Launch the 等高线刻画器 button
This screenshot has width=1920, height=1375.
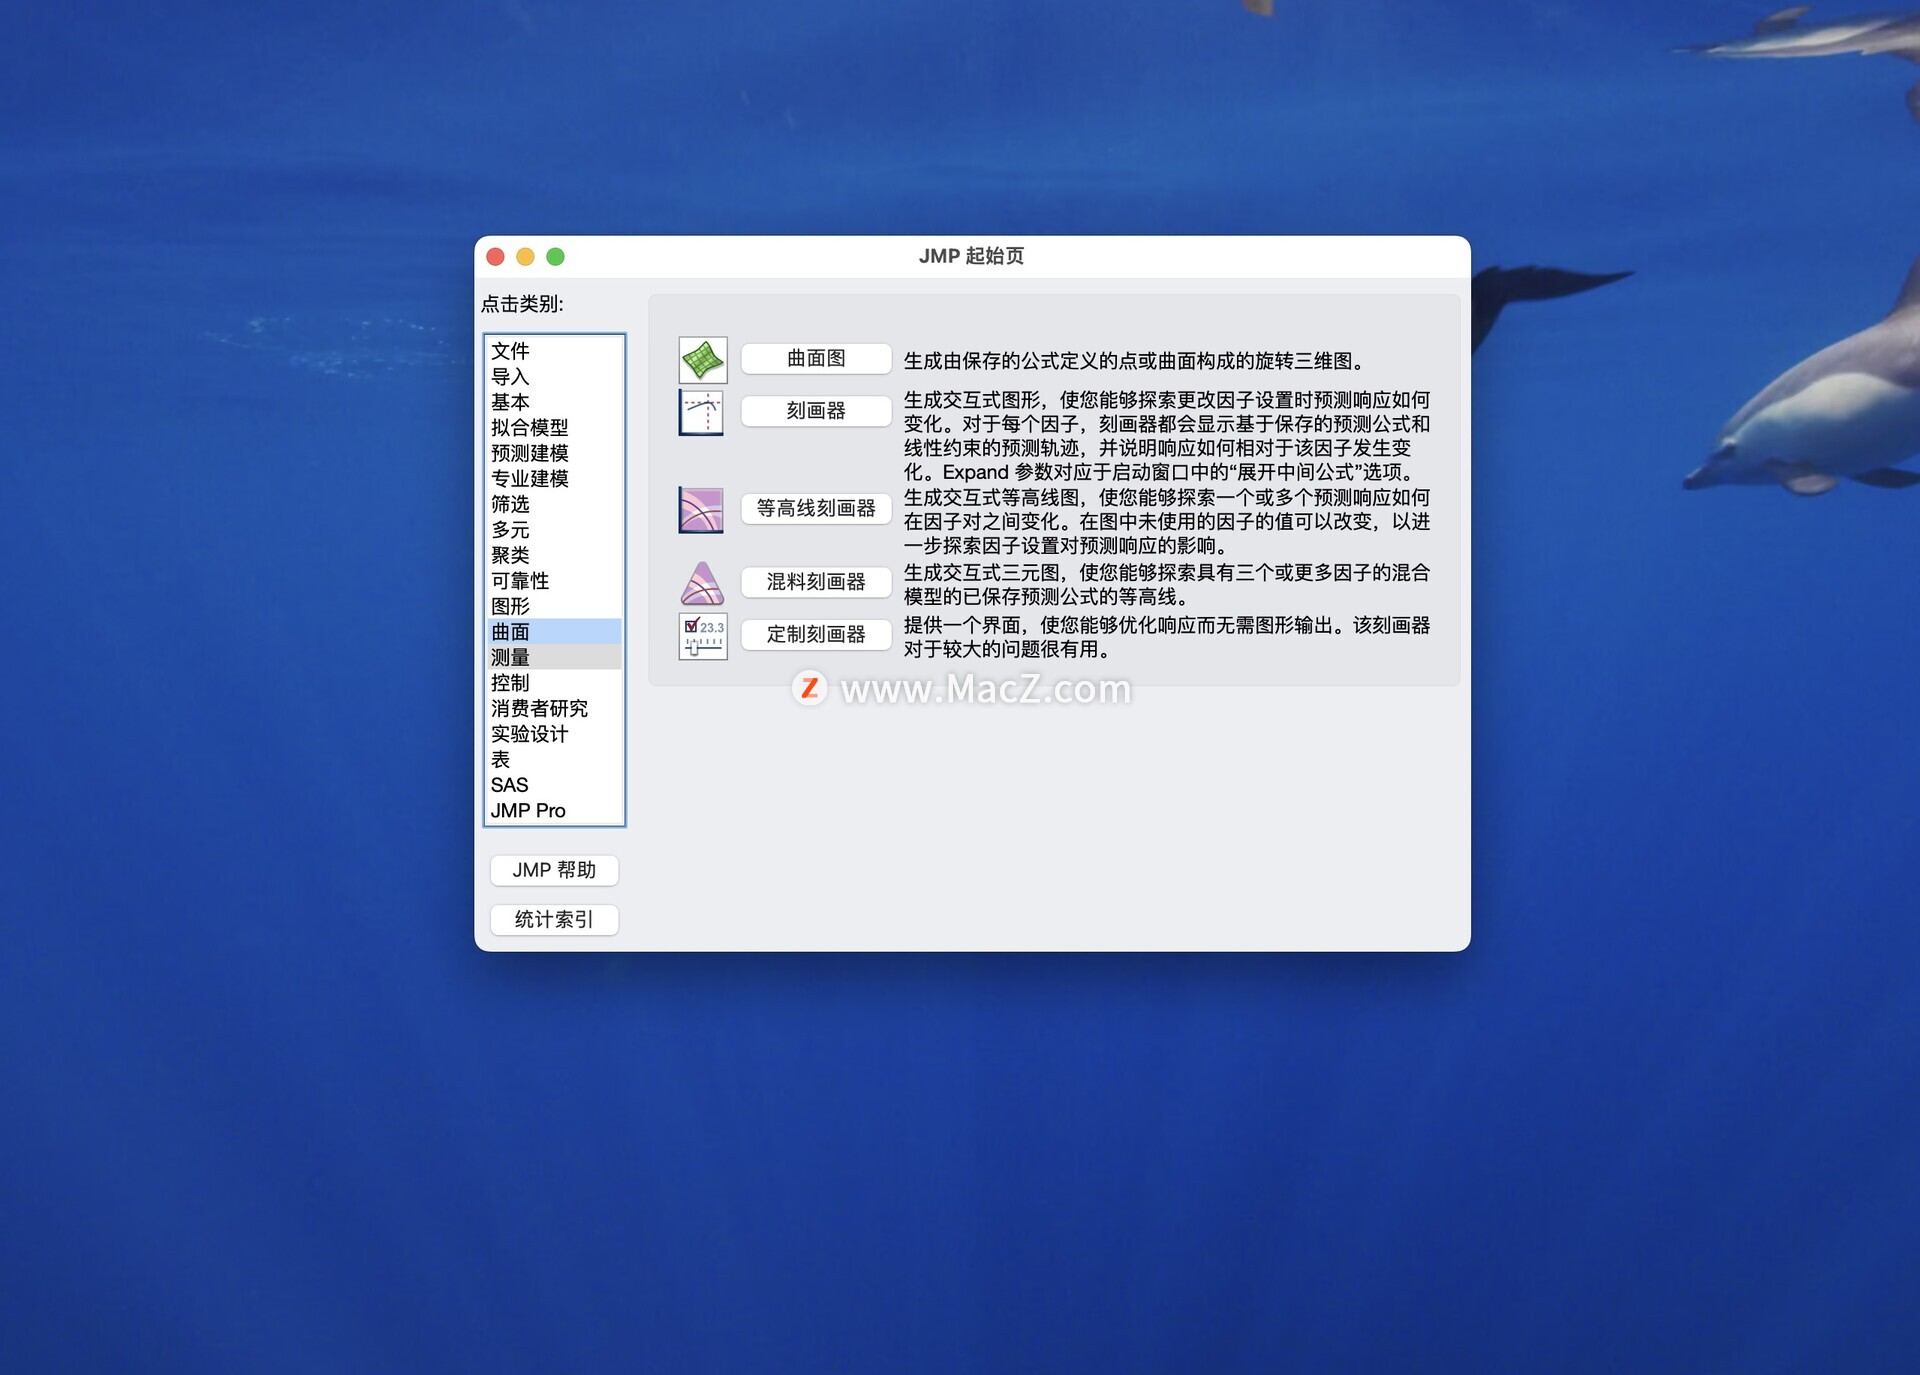coord(816,509)
